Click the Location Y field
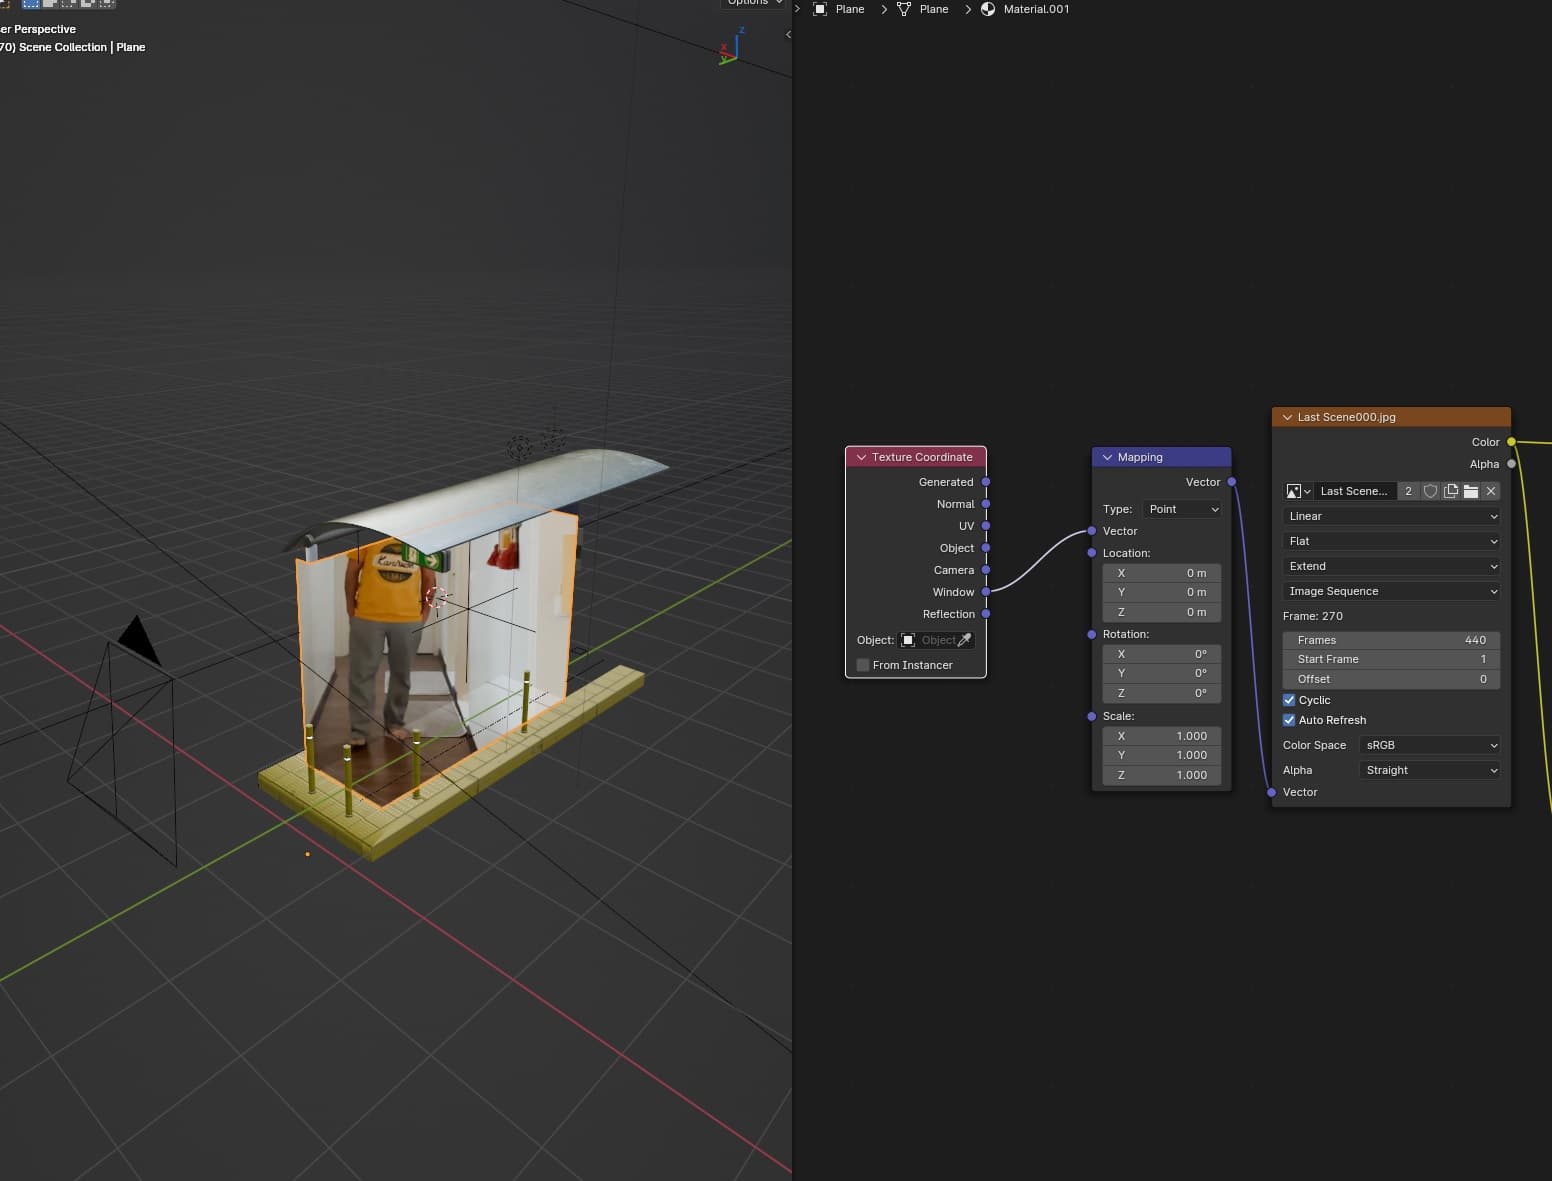This screenshot has width=1552, height=1181. point(1162,592)
